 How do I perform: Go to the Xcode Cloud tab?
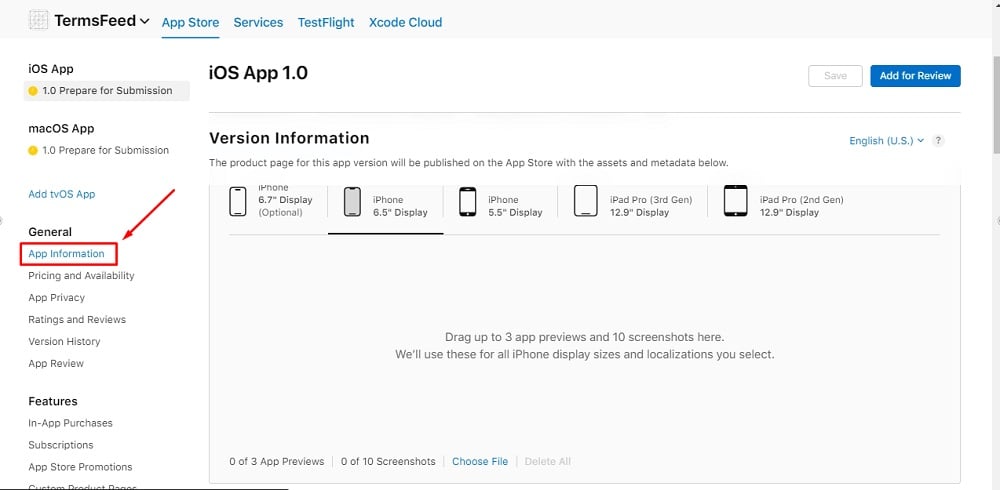(x=406, y=22)
